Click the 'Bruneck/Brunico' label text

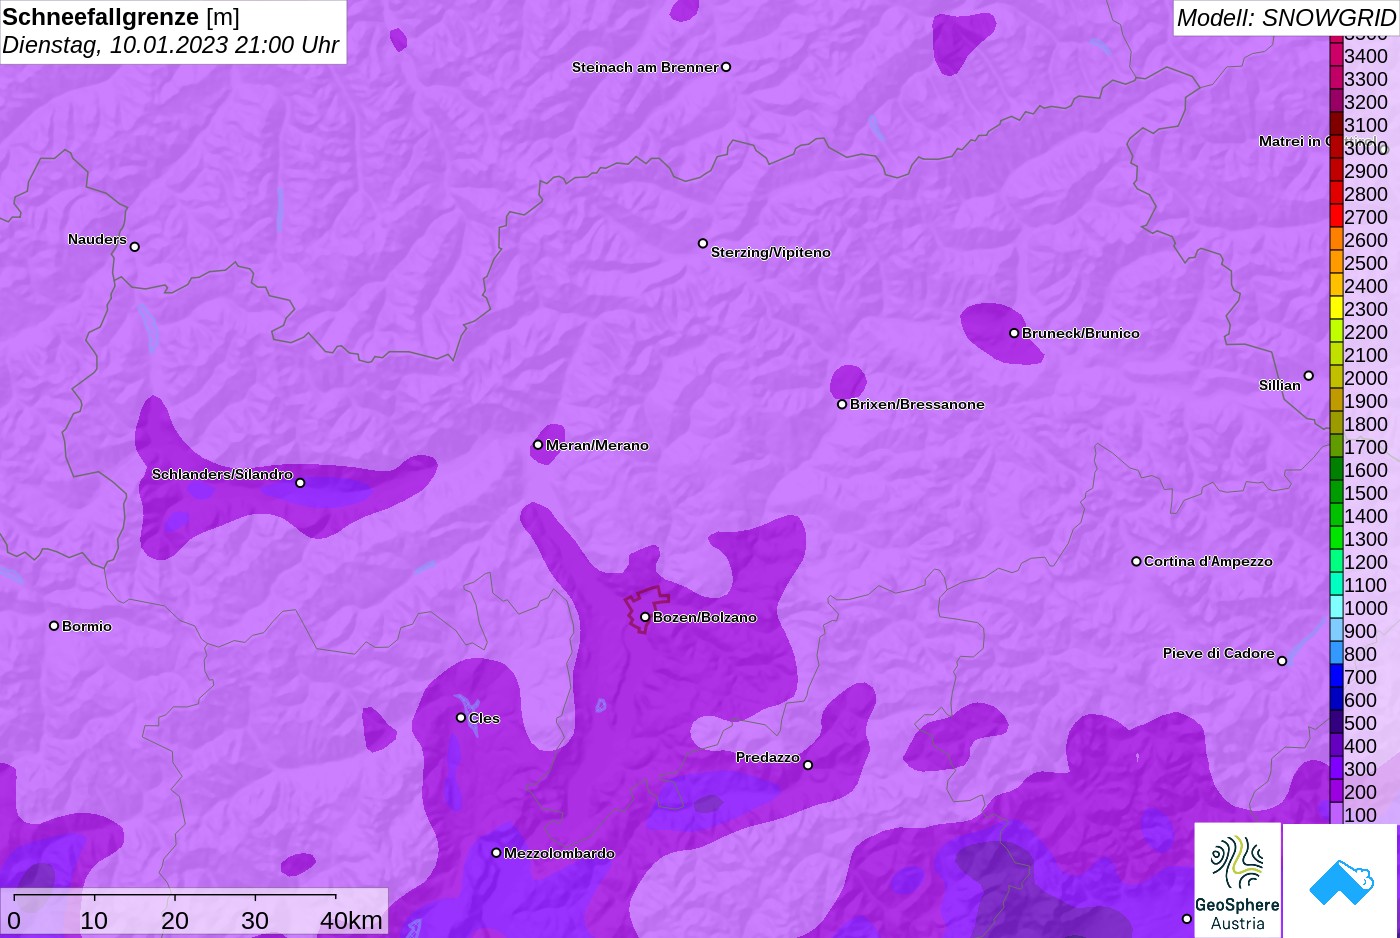(x=1081, y=333)
